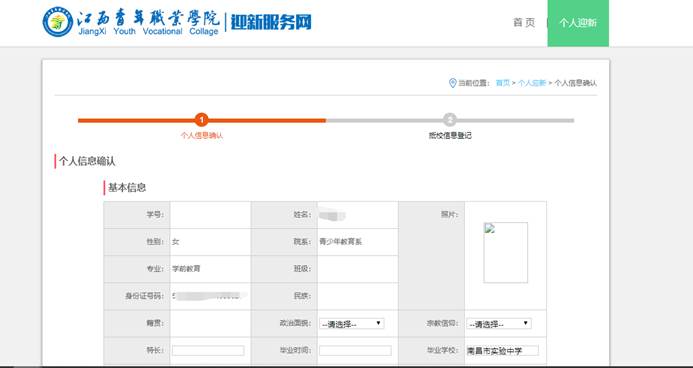The height and width of the screenshot is (368, 693).
Task: Click the 民族 label cell
Action: pos(284,296)
